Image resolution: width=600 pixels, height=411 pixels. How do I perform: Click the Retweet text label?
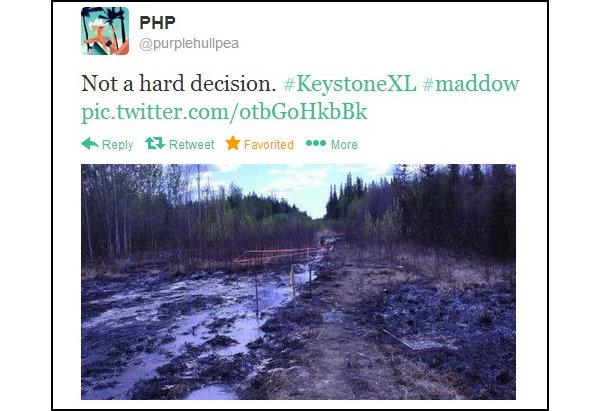click(x=192, y=144)
